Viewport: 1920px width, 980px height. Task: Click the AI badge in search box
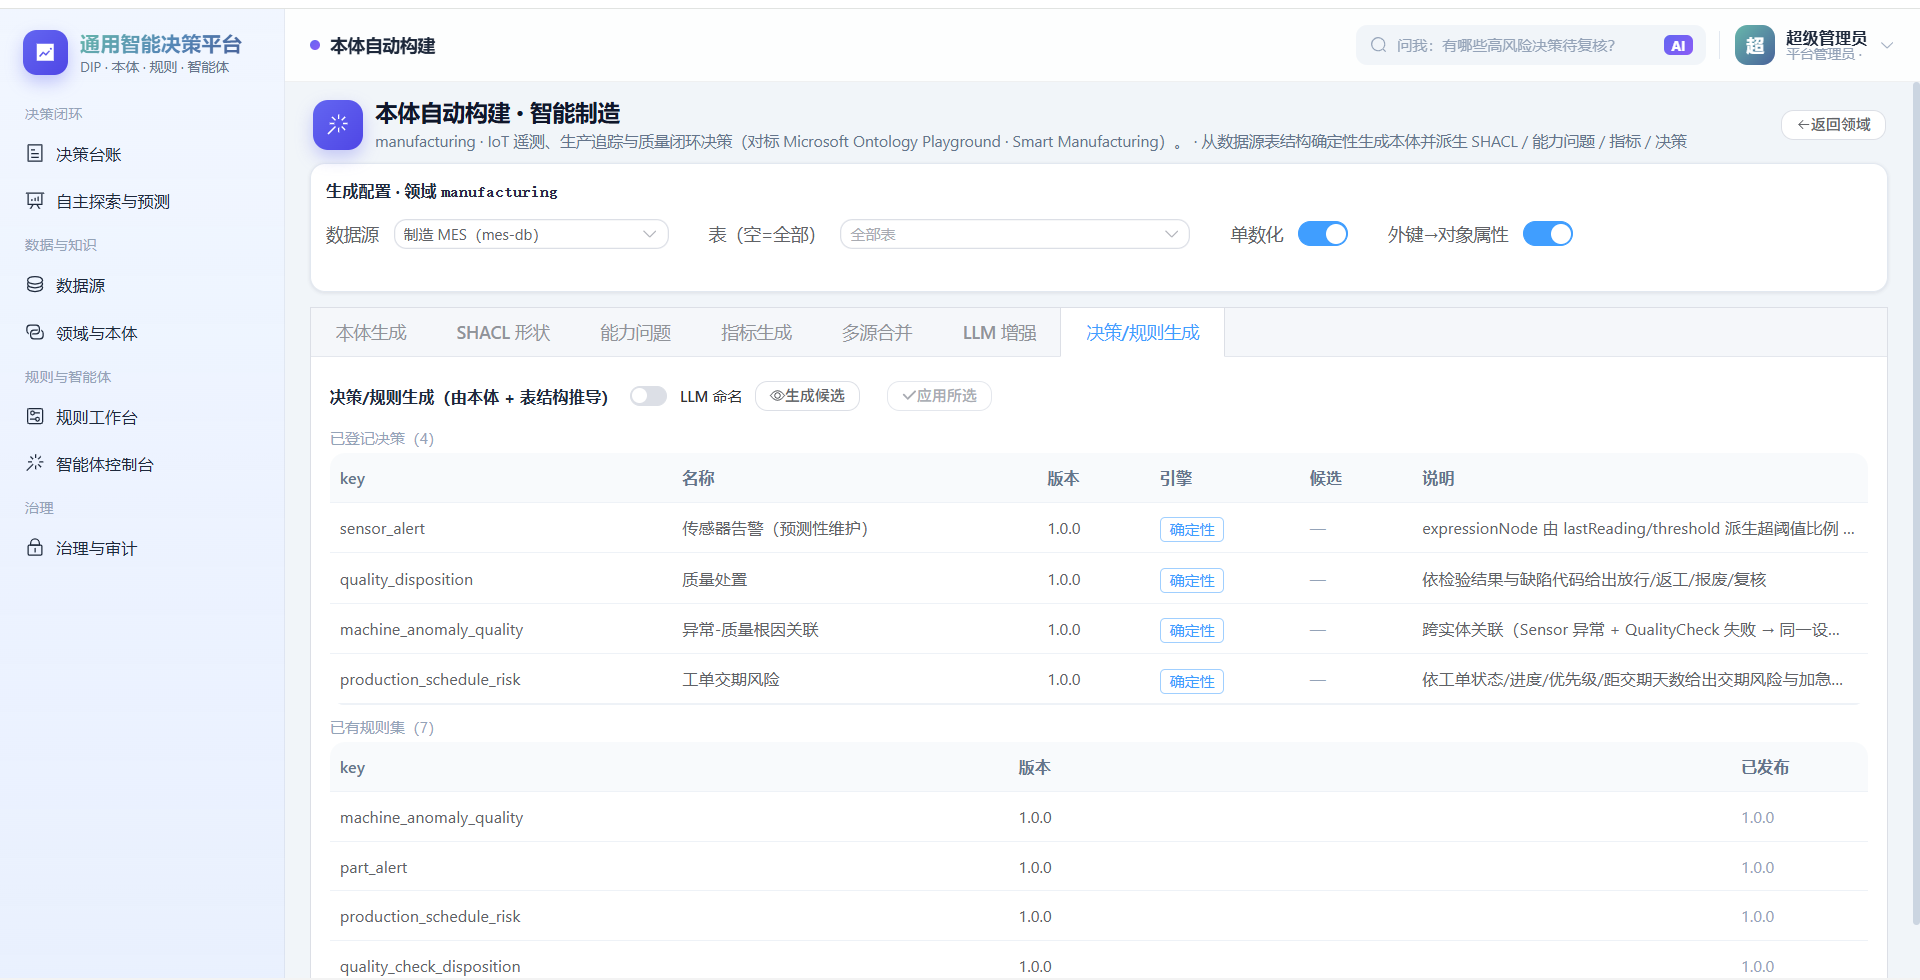pyautogui.click(x=1678, y=45)
